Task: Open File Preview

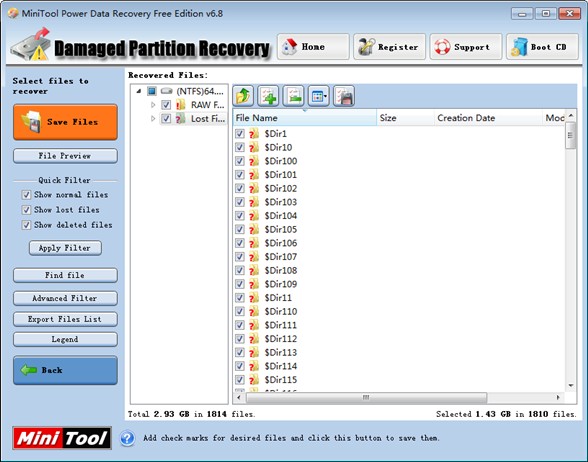Action: [65, 156]
